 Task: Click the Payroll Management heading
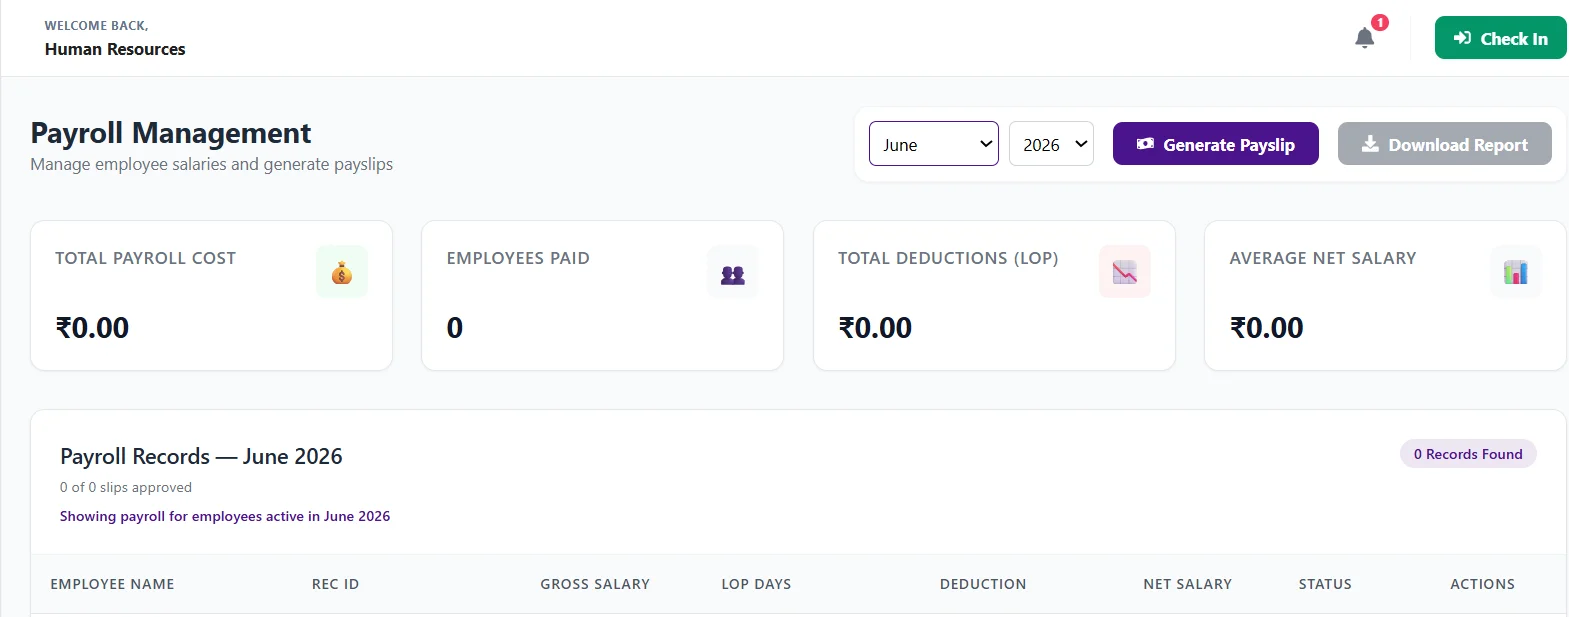[171, 133]
